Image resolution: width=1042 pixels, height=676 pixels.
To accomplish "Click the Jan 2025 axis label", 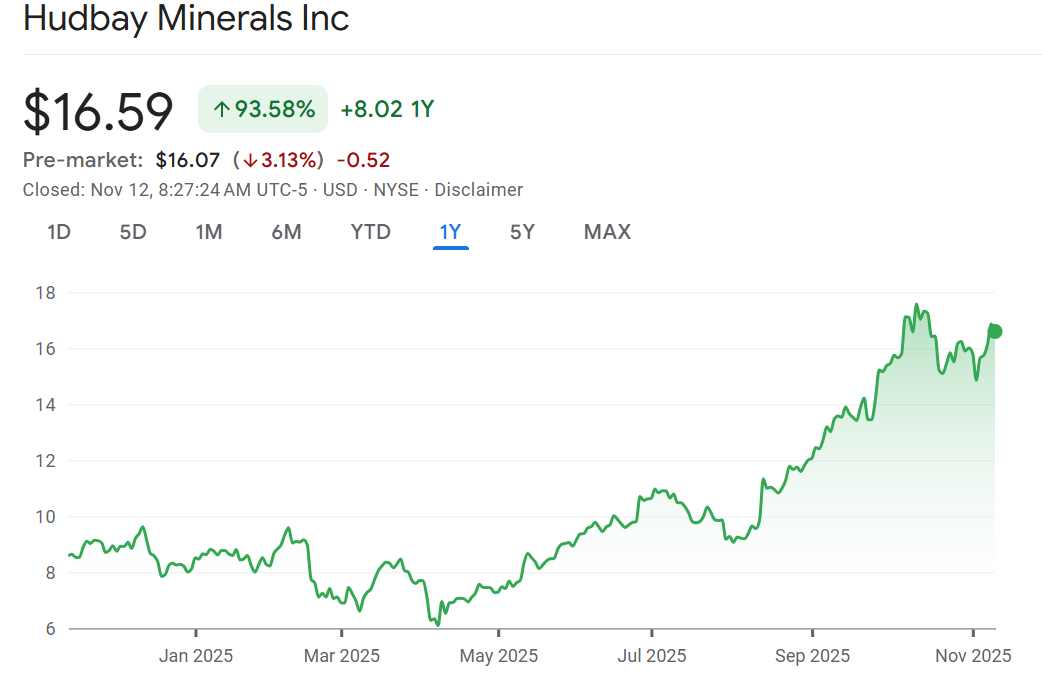I will [196, 656].
